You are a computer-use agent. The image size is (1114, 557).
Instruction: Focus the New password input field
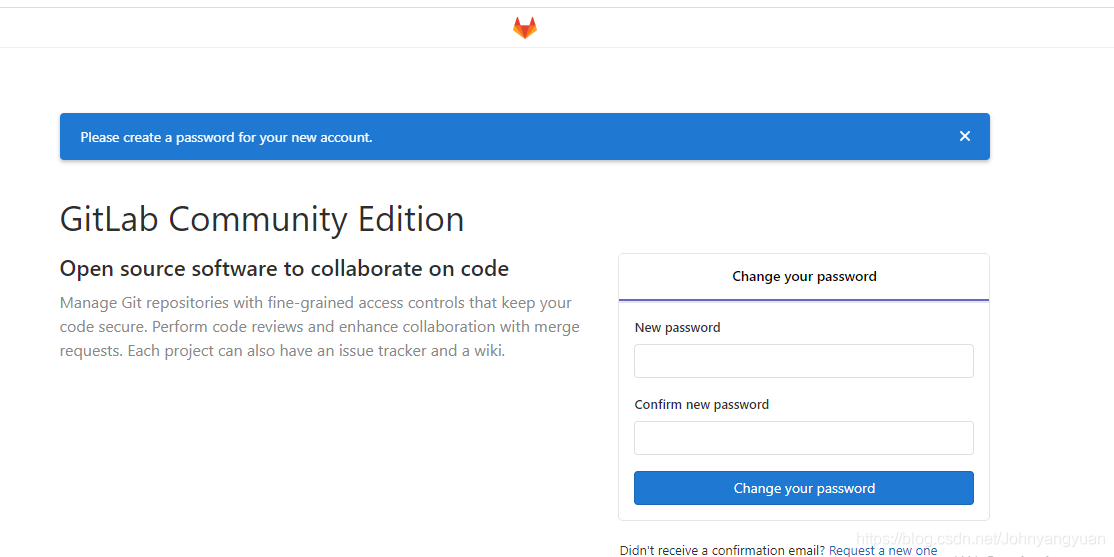click(804, 361)
